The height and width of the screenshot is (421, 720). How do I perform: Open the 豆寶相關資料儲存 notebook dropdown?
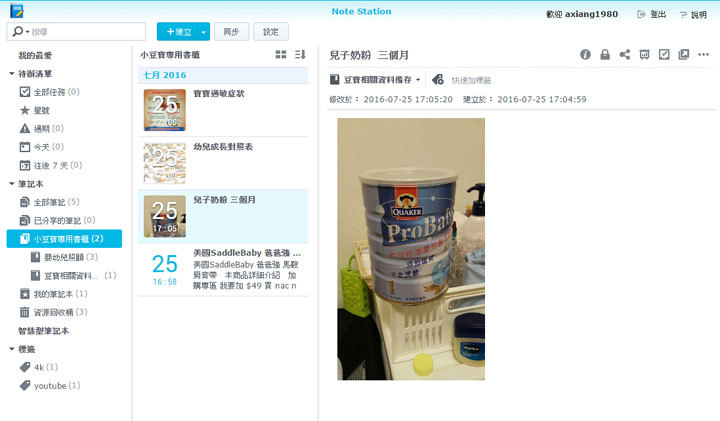[375, 79]
